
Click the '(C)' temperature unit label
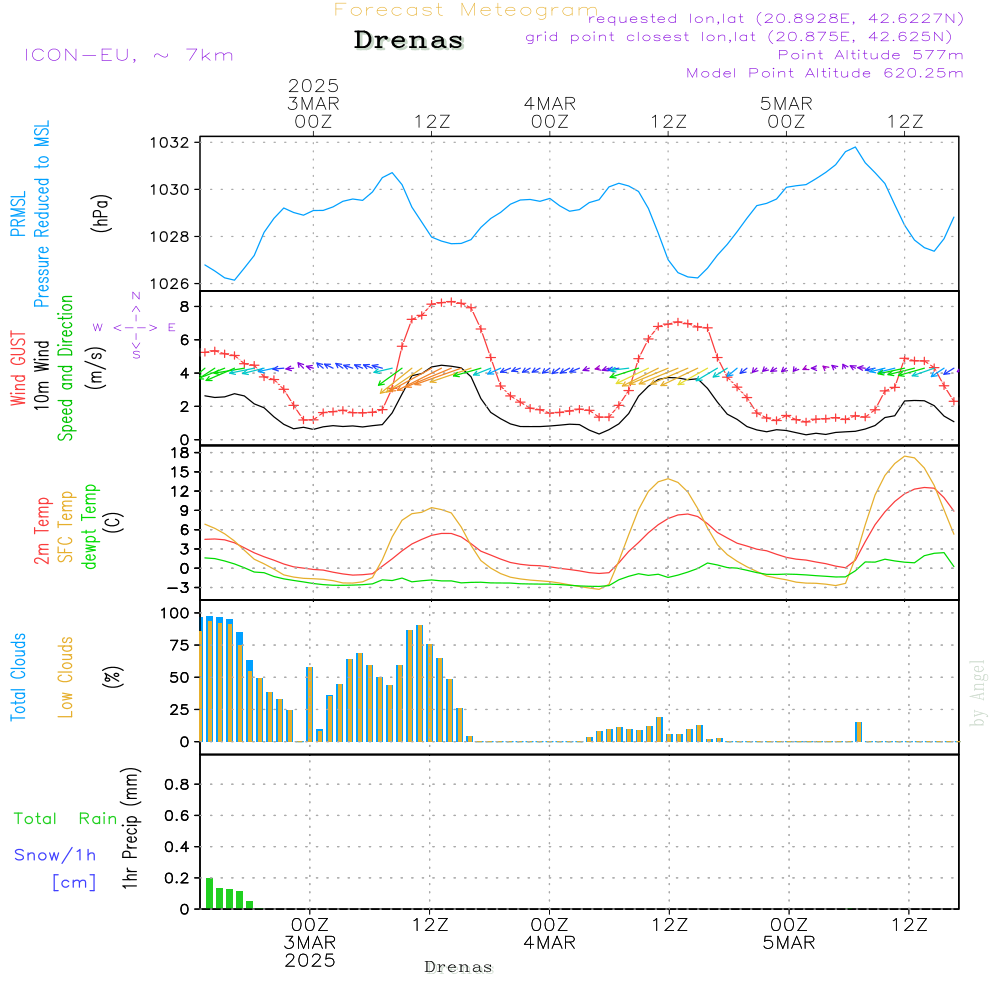[114, 522]
